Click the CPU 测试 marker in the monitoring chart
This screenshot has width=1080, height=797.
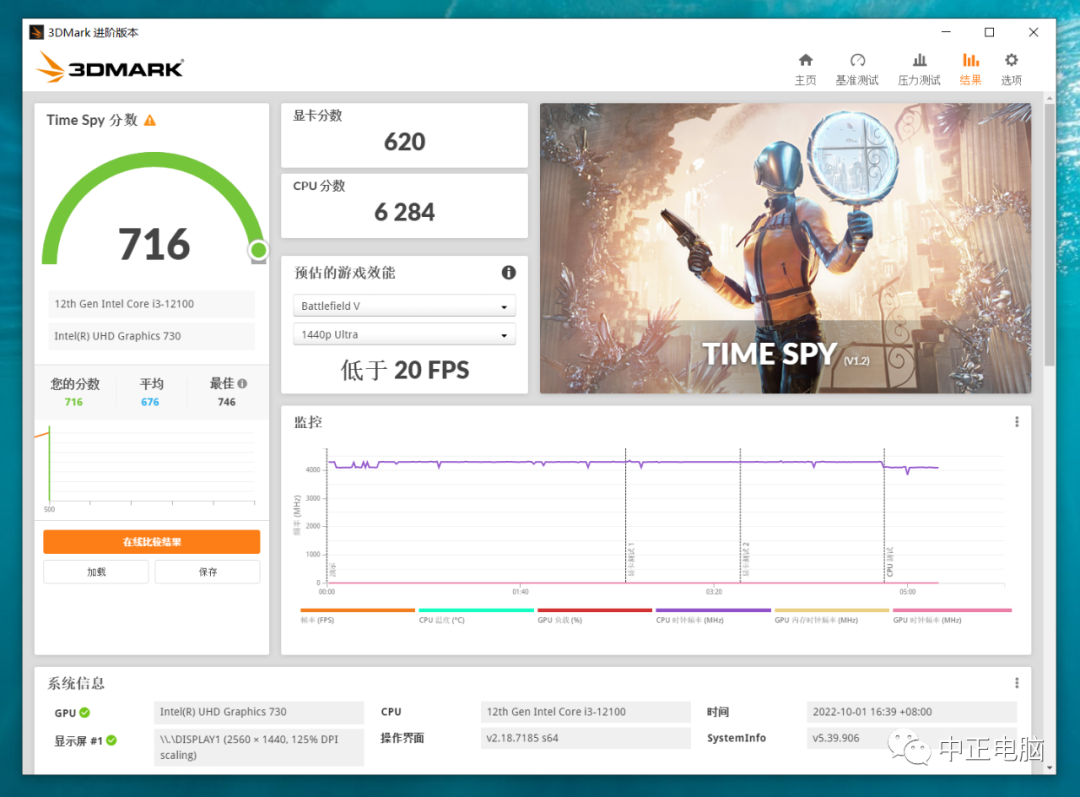(x=889, y=562)
